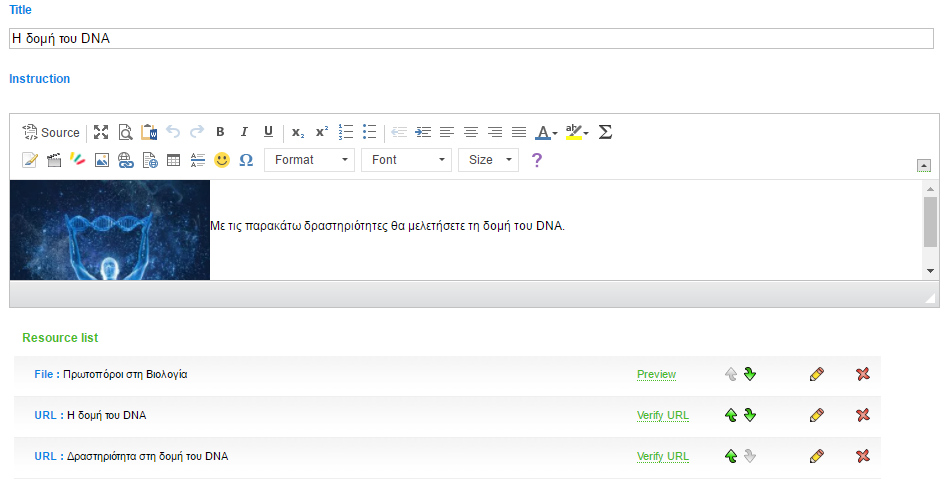Open the Font dropdown
This screenshot has width=952, height=494.
[407, 160]
